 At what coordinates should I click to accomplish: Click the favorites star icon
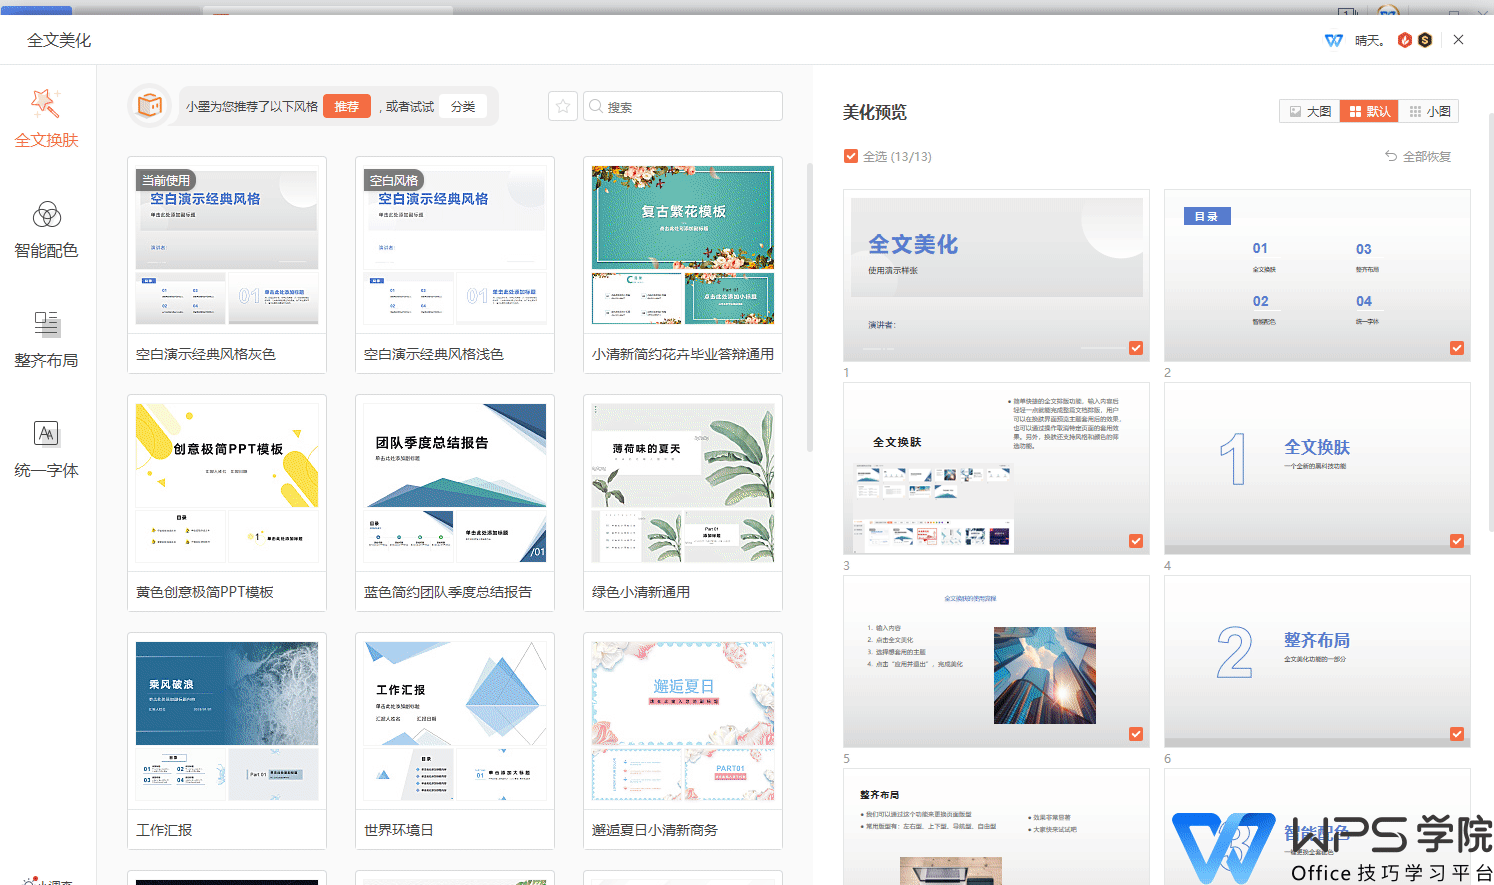(563, 106)
